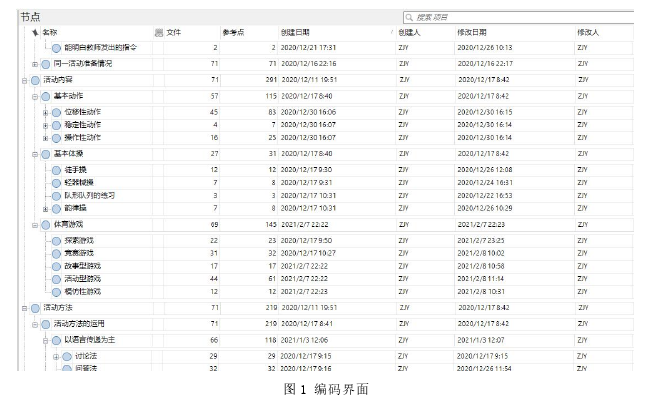The image size is (651, 401).
Task: Click the circle icon of the 基本动作 node
Action: click(46, 97)
